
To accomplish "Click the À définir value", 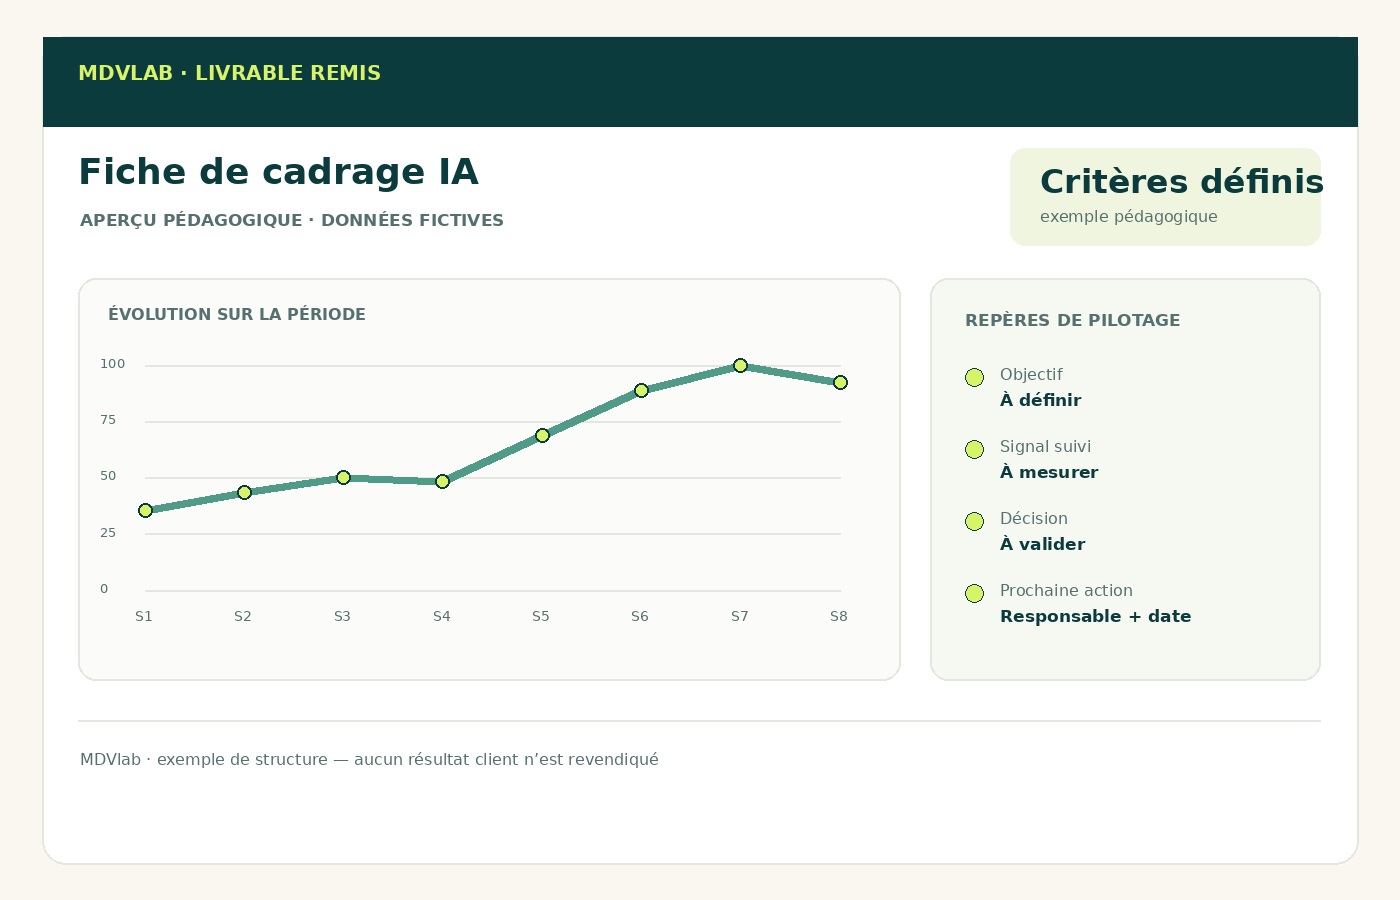I will tap(1040, 400).
